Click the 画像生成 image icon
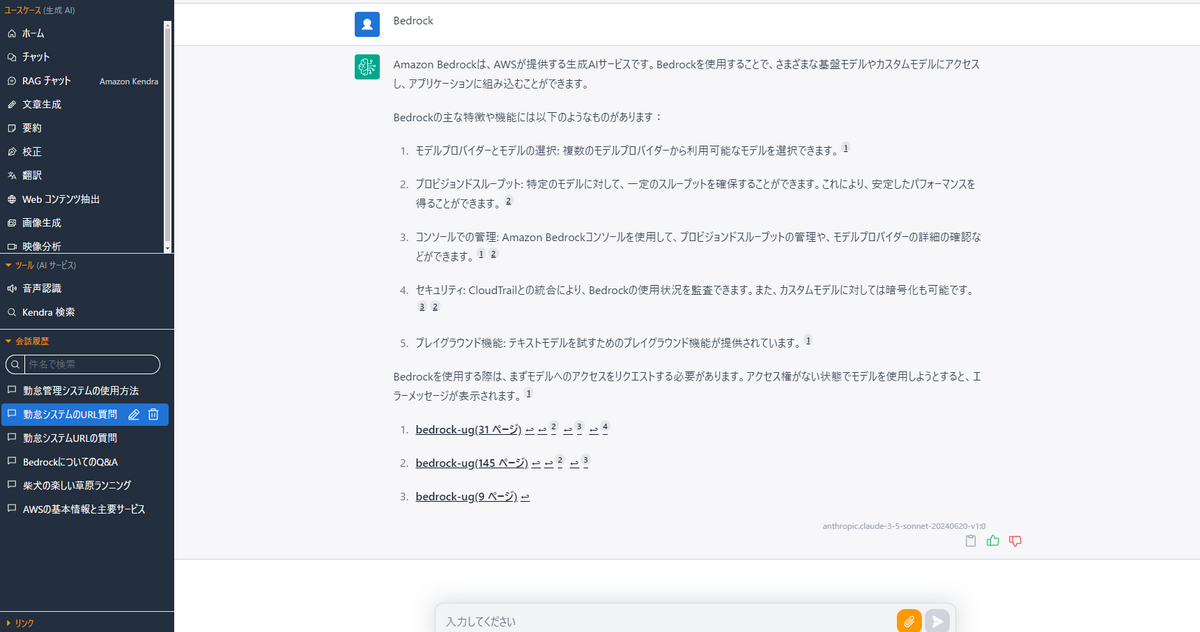The height and width of the screenshot is (632, 1200). click(x=12, y=223)
